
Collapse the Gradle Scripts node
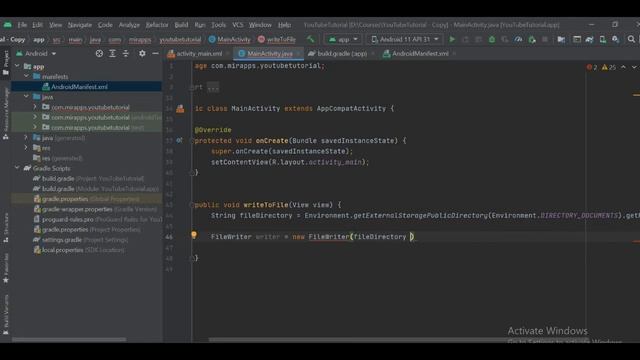coord(17,168)
